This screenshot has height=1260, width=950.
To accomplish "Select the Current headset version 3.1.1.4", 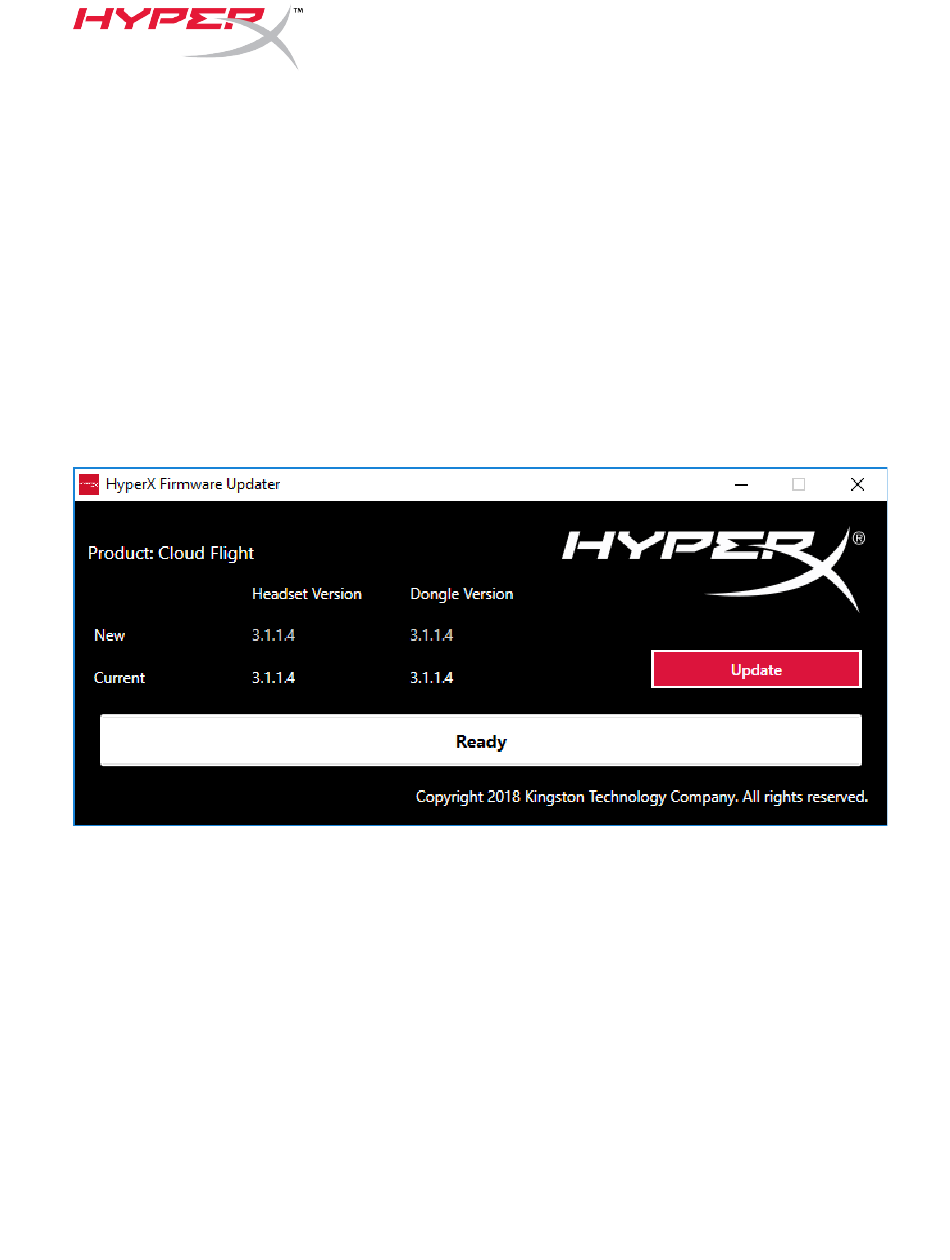I will pyautogui.click(x=274, y=678).
